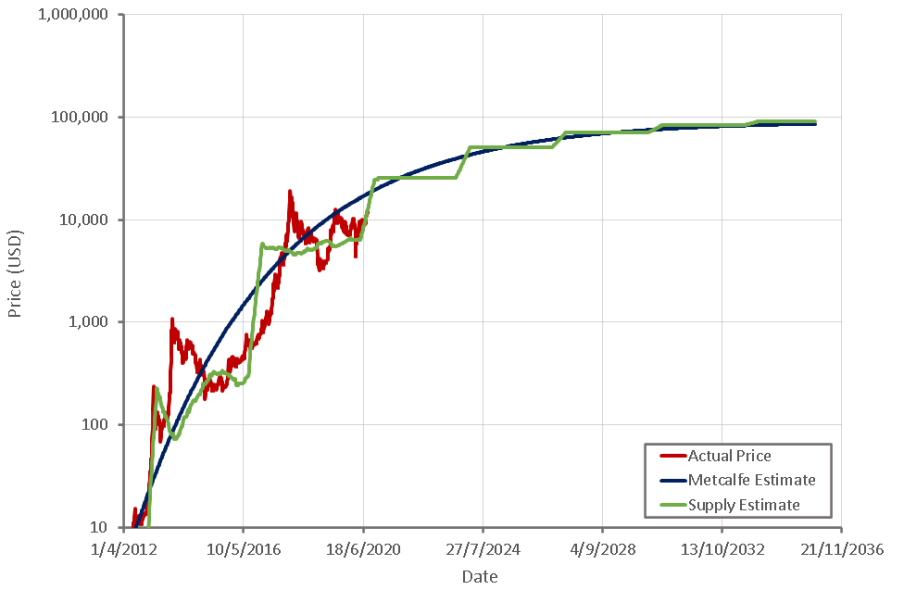Click the 1,000 y-axis label
Viewport: 904px width, 590px height.
pos(88,322)
